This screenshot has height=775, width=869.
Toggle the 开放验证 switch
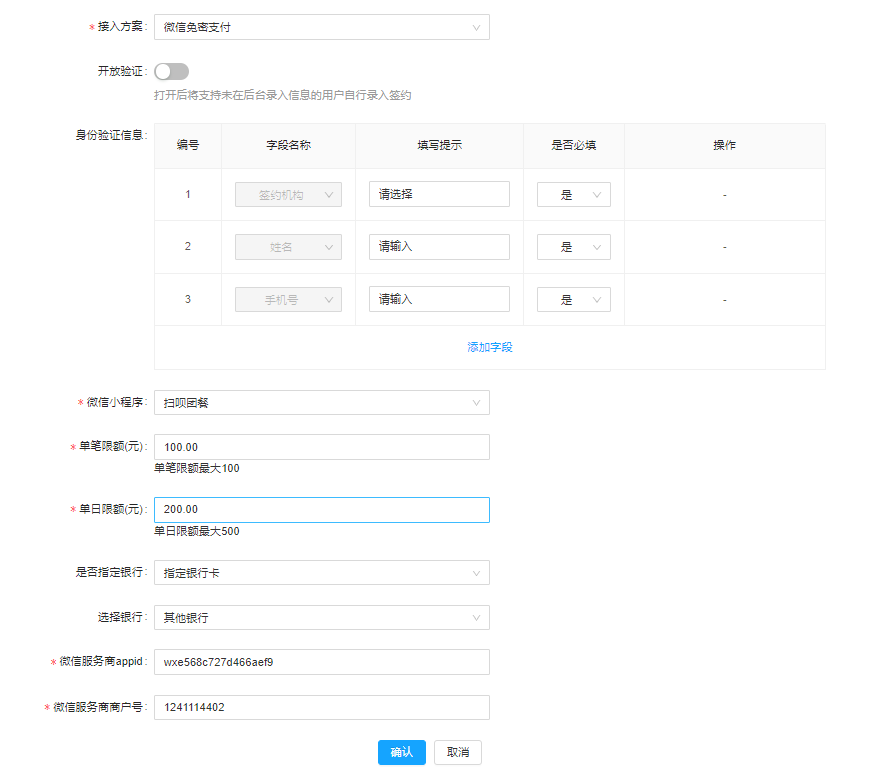(172, 72)
